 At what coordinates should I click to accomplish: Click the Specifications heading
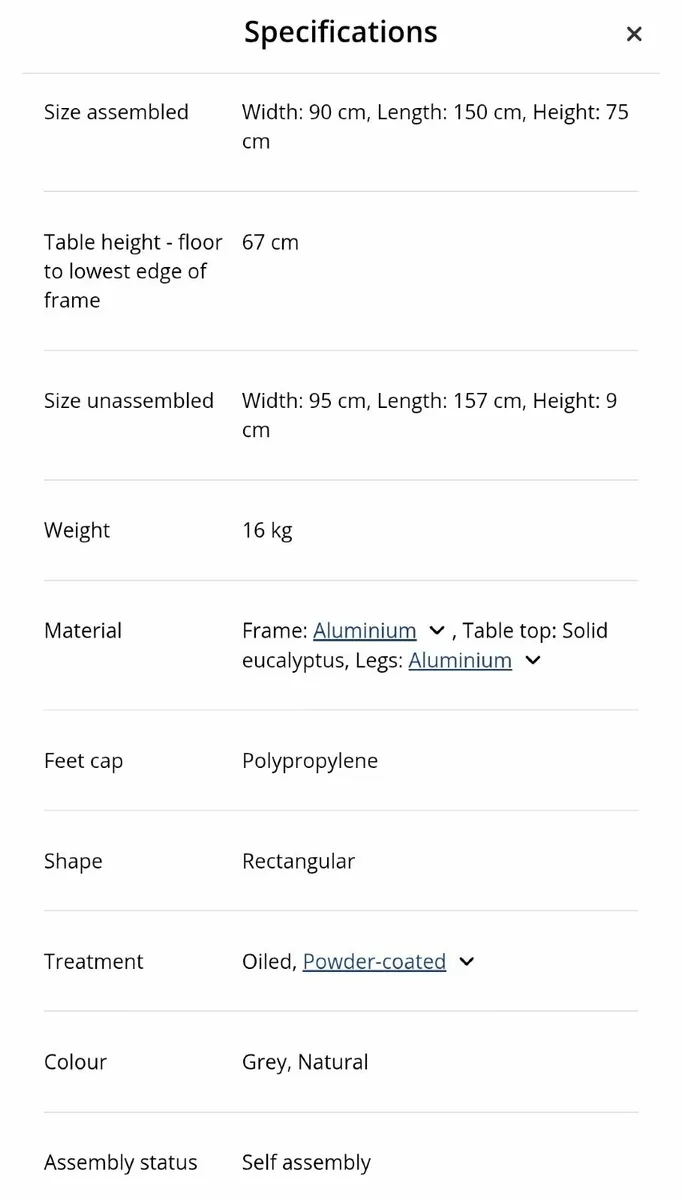(340, 32)
